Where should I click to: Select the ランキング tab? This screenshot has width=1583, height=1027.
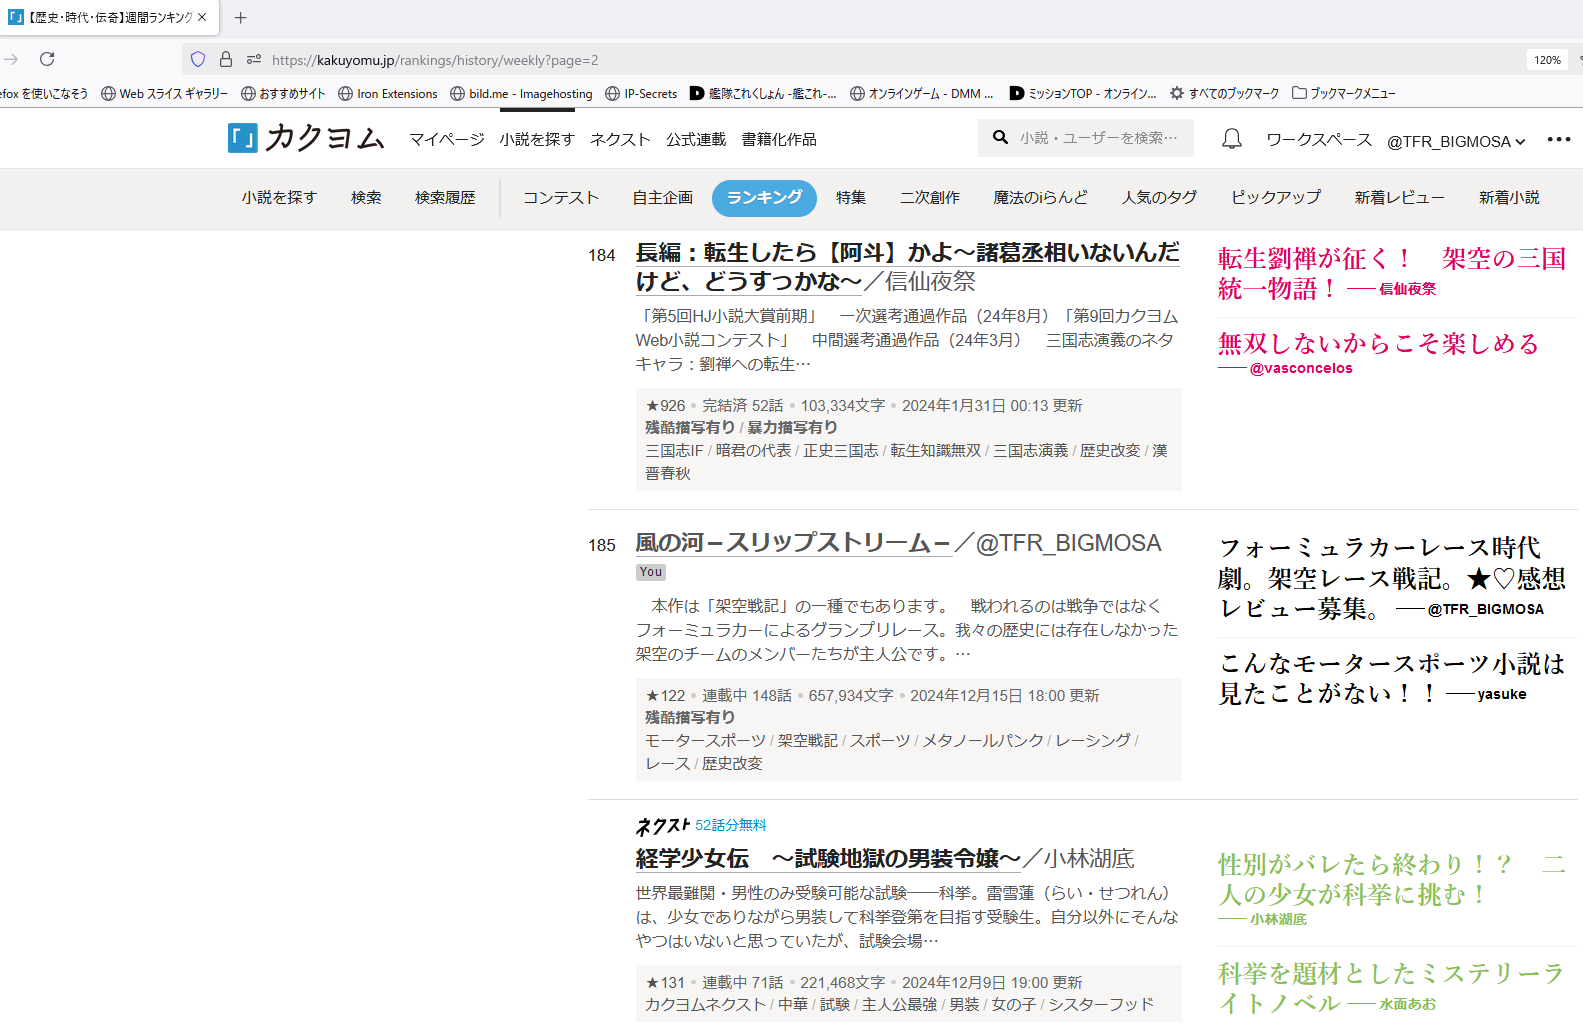pyautogui.click(x=764, y=198)
